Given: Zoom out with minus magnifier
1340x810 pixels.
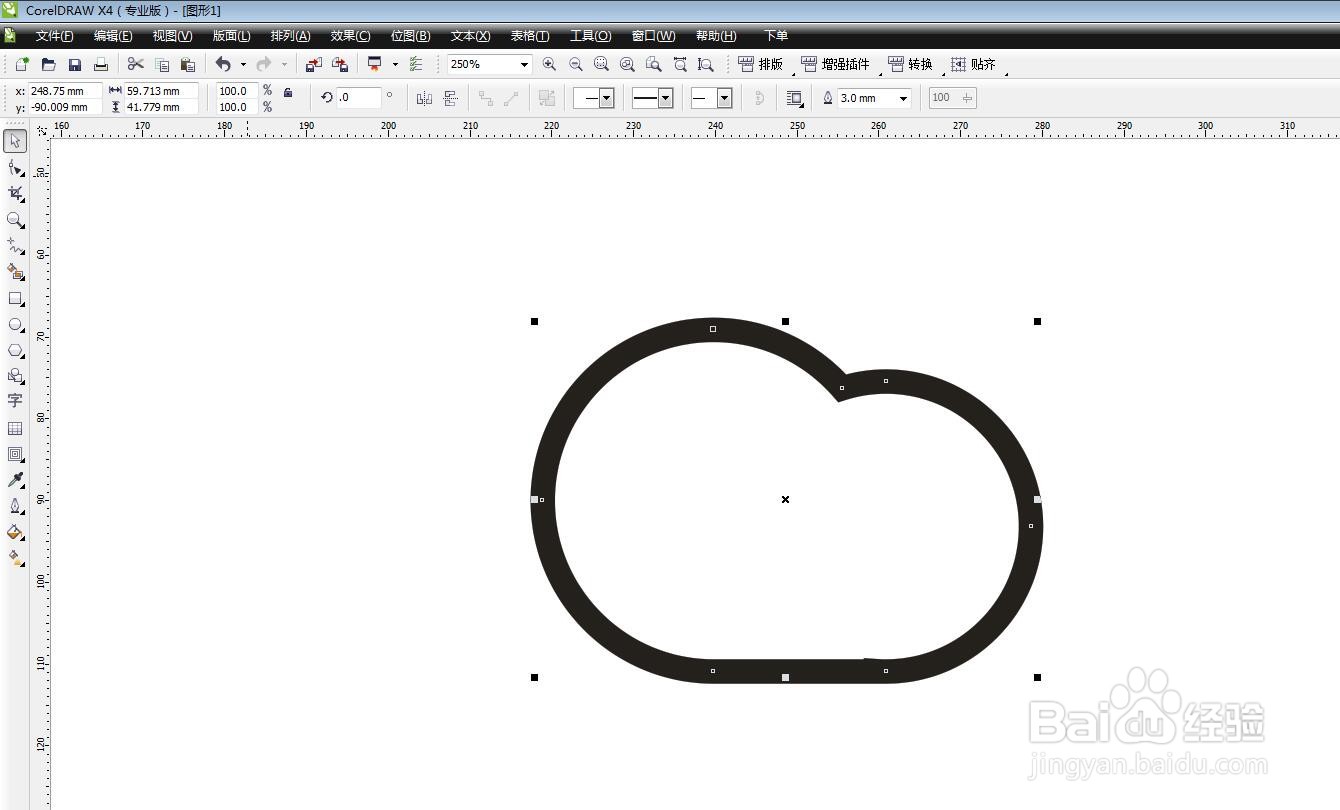Looking at the screenshot, I should coord(575,64).
